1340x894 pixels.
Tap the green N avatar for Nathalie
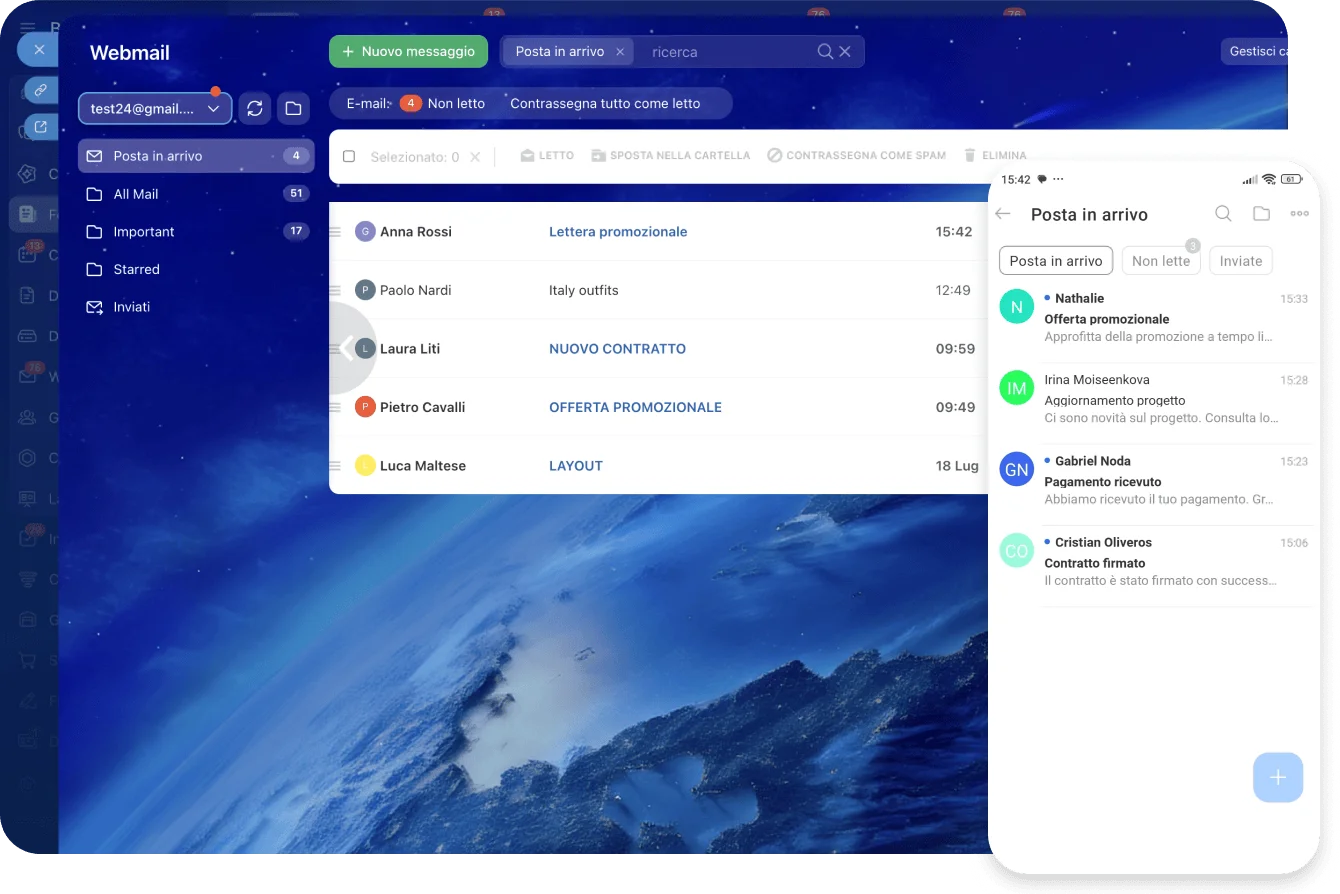(x=1017, y=307)
